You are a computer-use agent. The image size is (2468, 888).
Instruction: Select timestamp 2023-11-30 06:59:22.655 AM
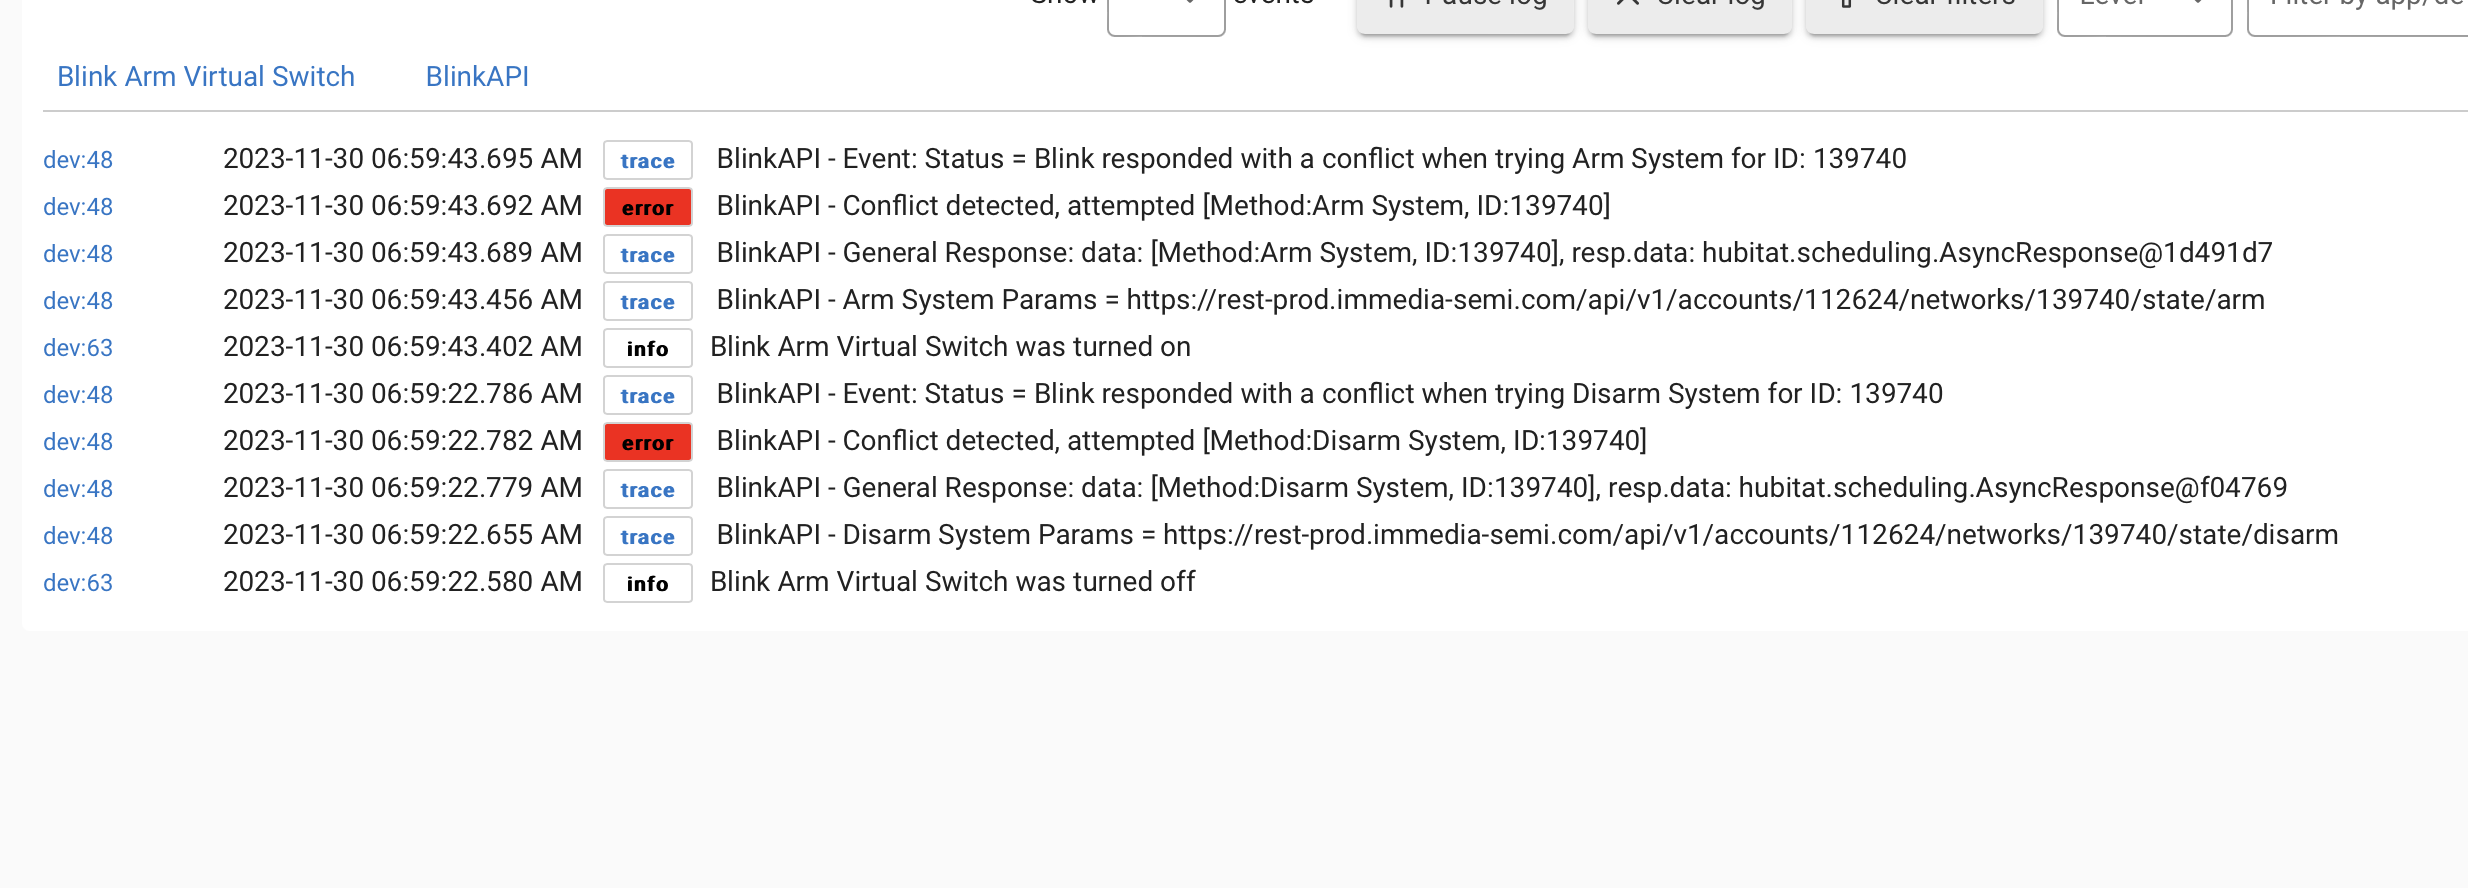(402, 535)
